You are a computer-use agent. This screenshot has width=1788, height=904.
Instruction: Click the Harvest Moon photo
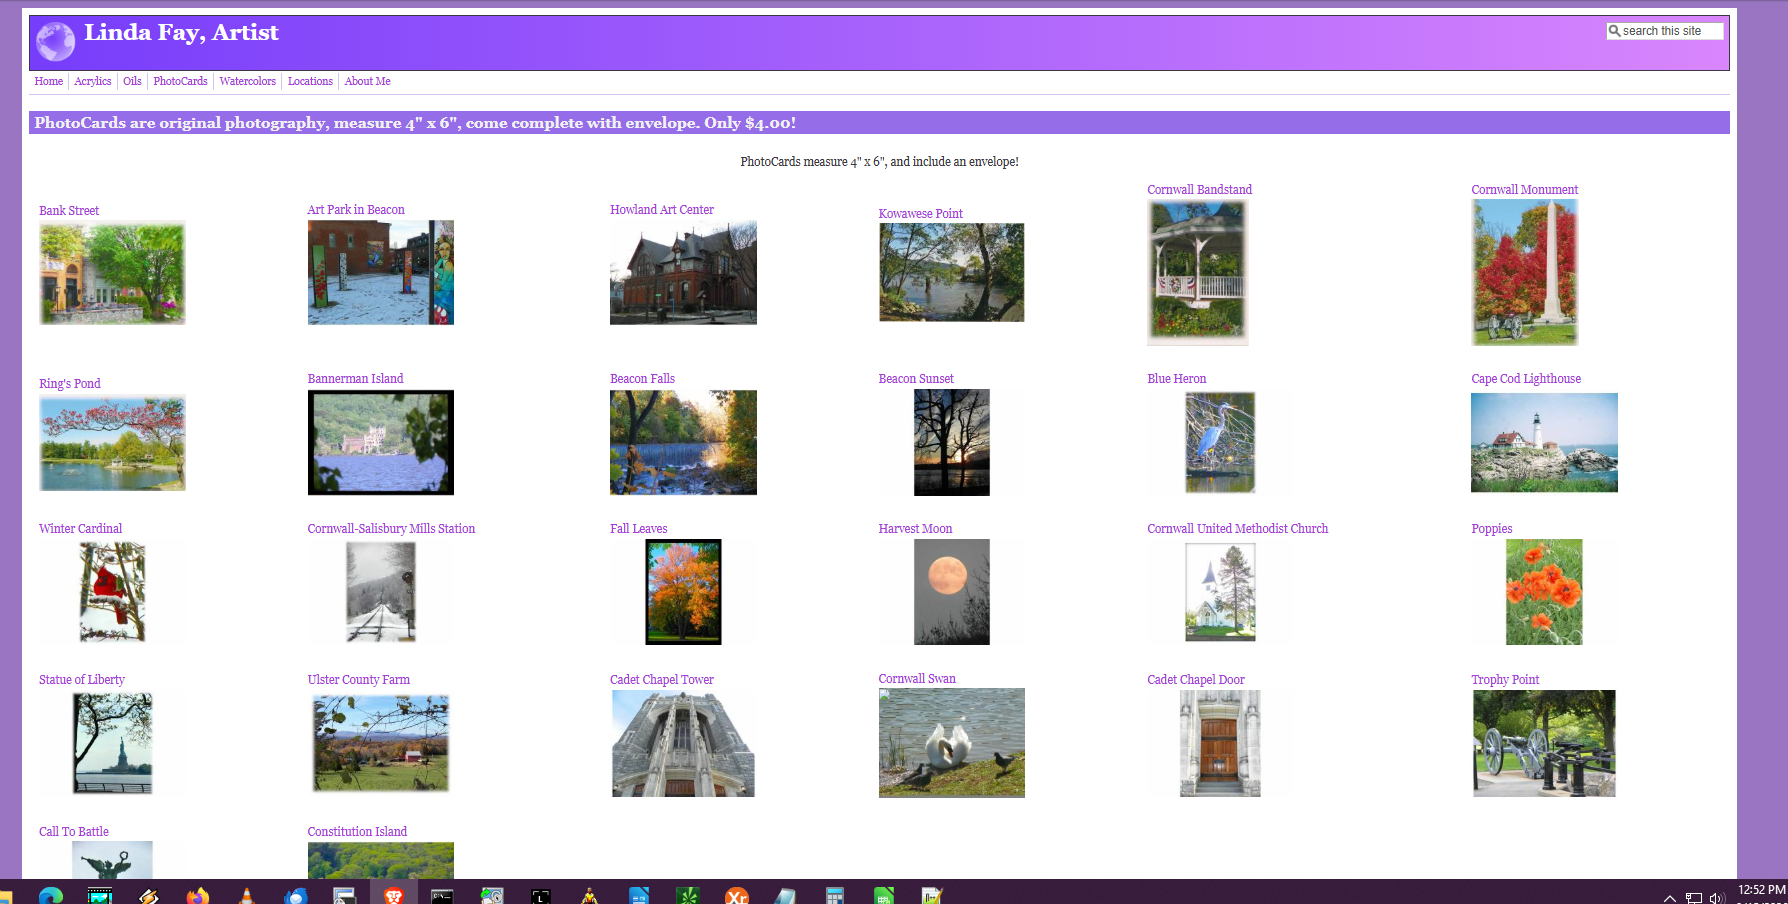pos(951,592)
